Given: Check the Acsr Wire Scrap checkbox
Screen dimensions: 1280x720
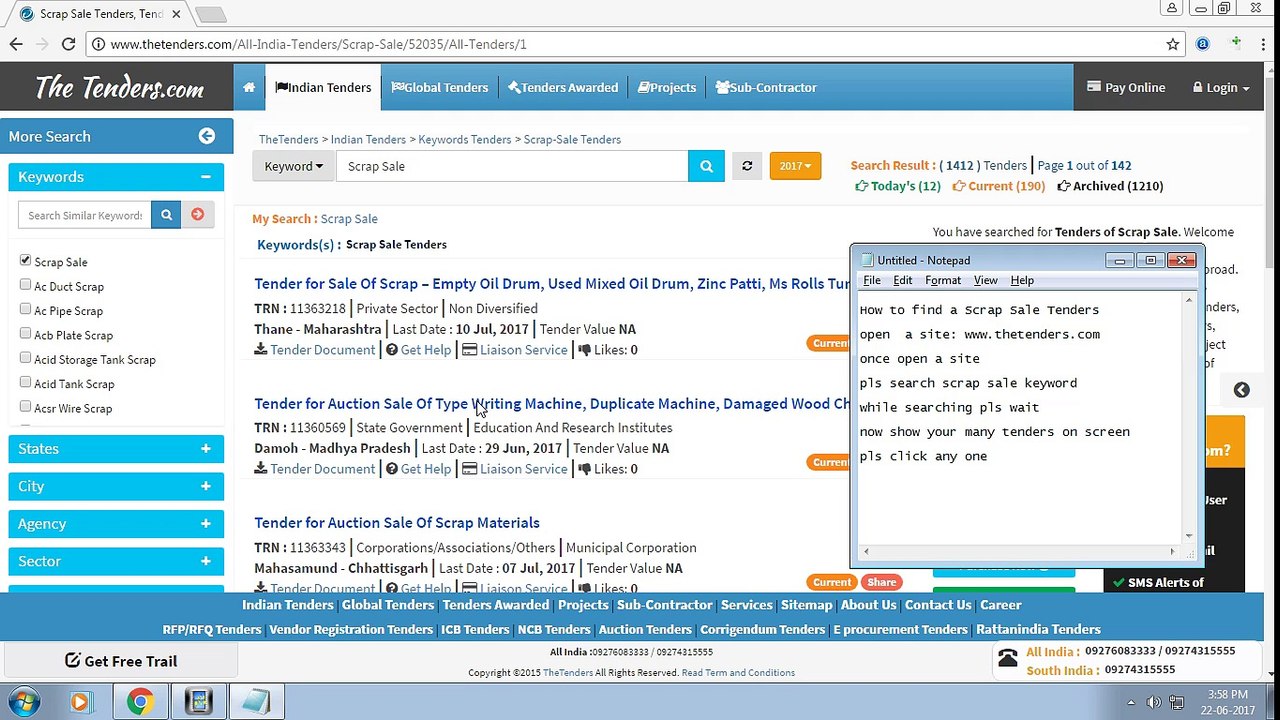Looking at the screenshot, I should tap(25, 407).
